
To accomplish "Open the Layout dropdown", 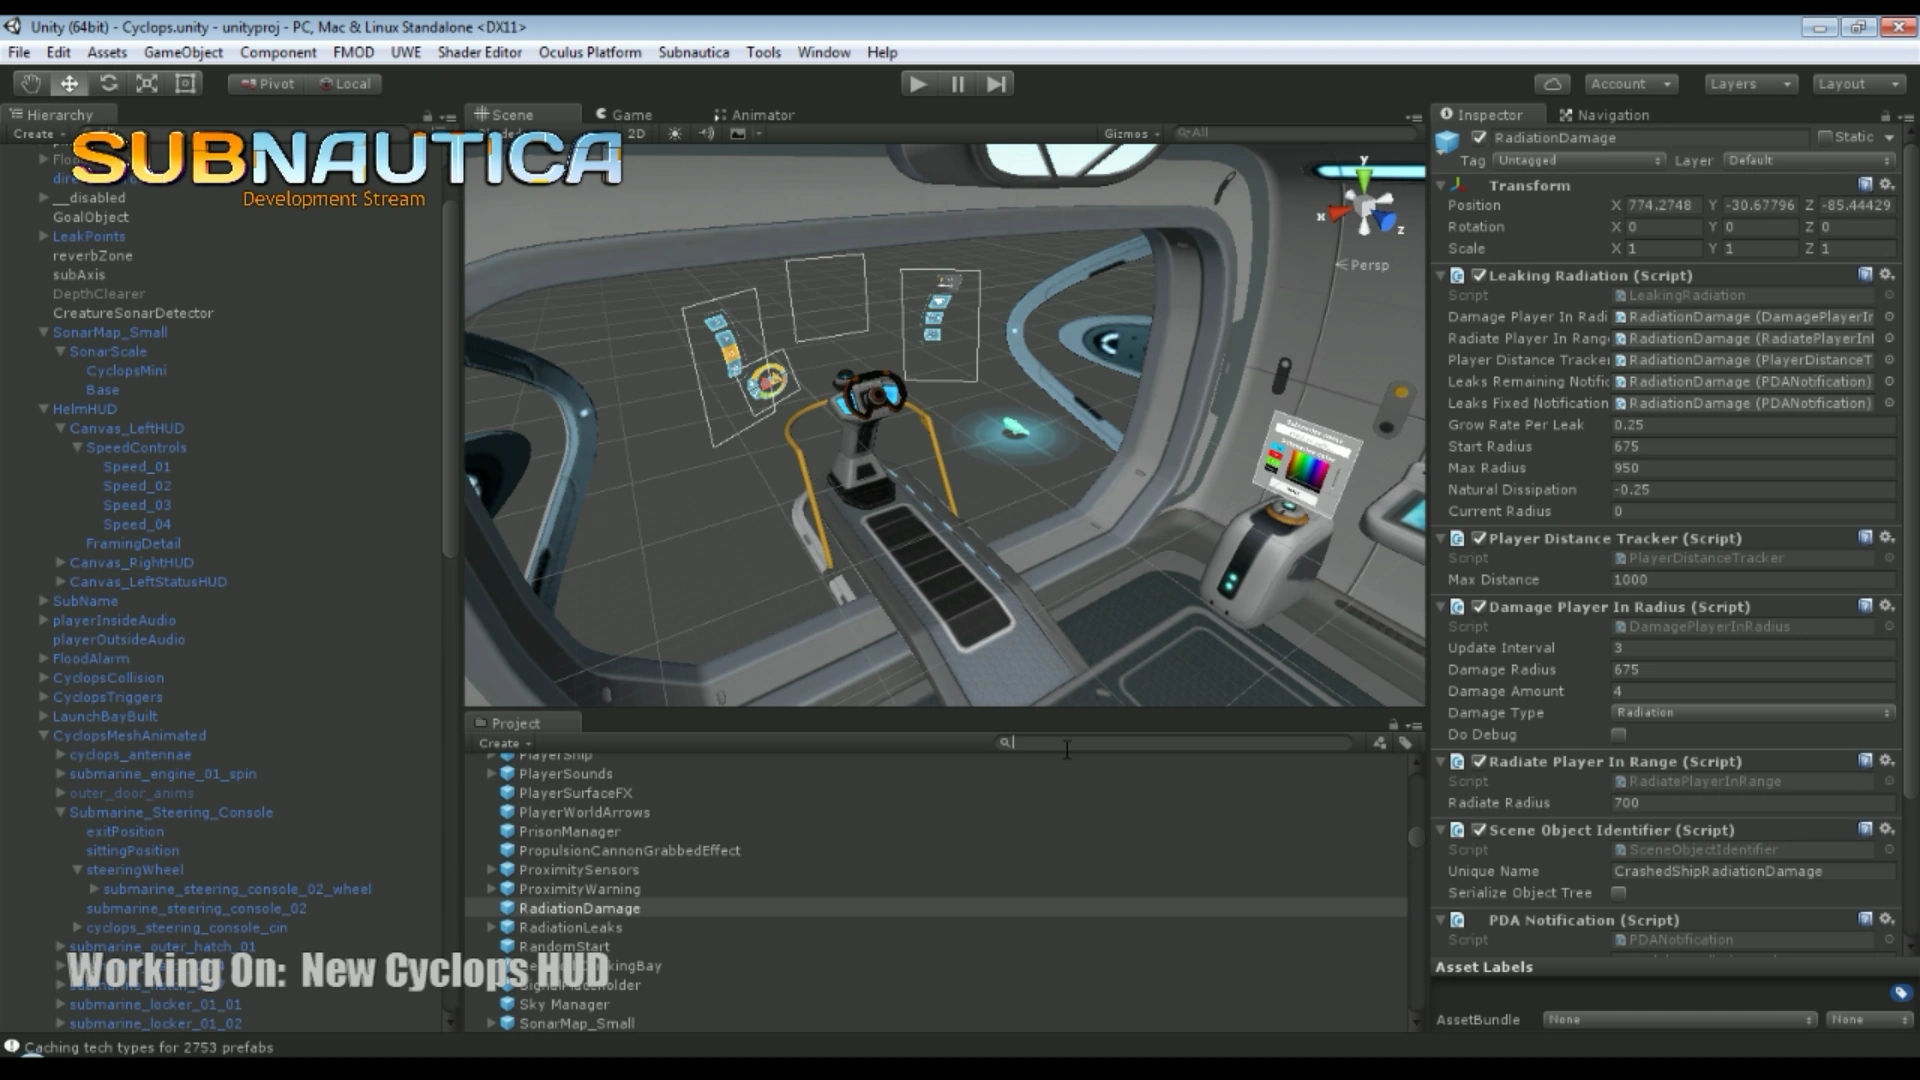I will tap(1858, 84).
